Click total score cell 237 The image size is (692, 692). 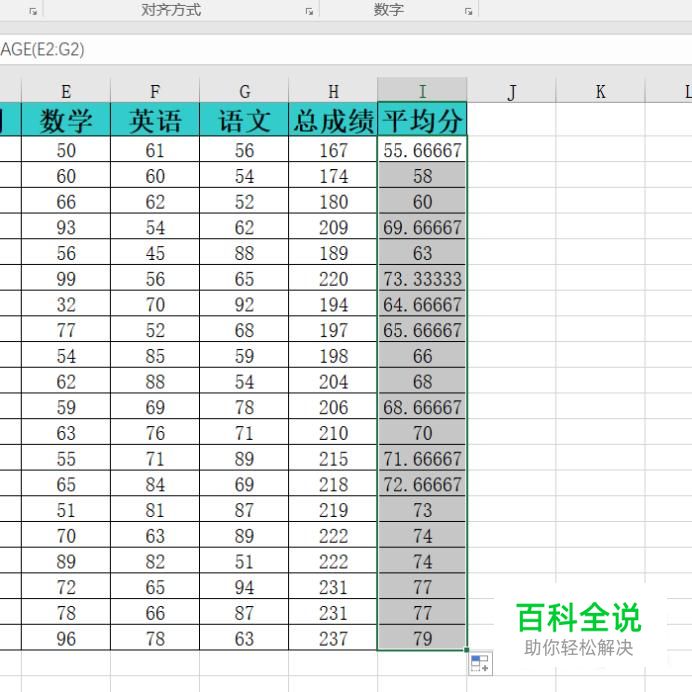click(x=333, y=638)
